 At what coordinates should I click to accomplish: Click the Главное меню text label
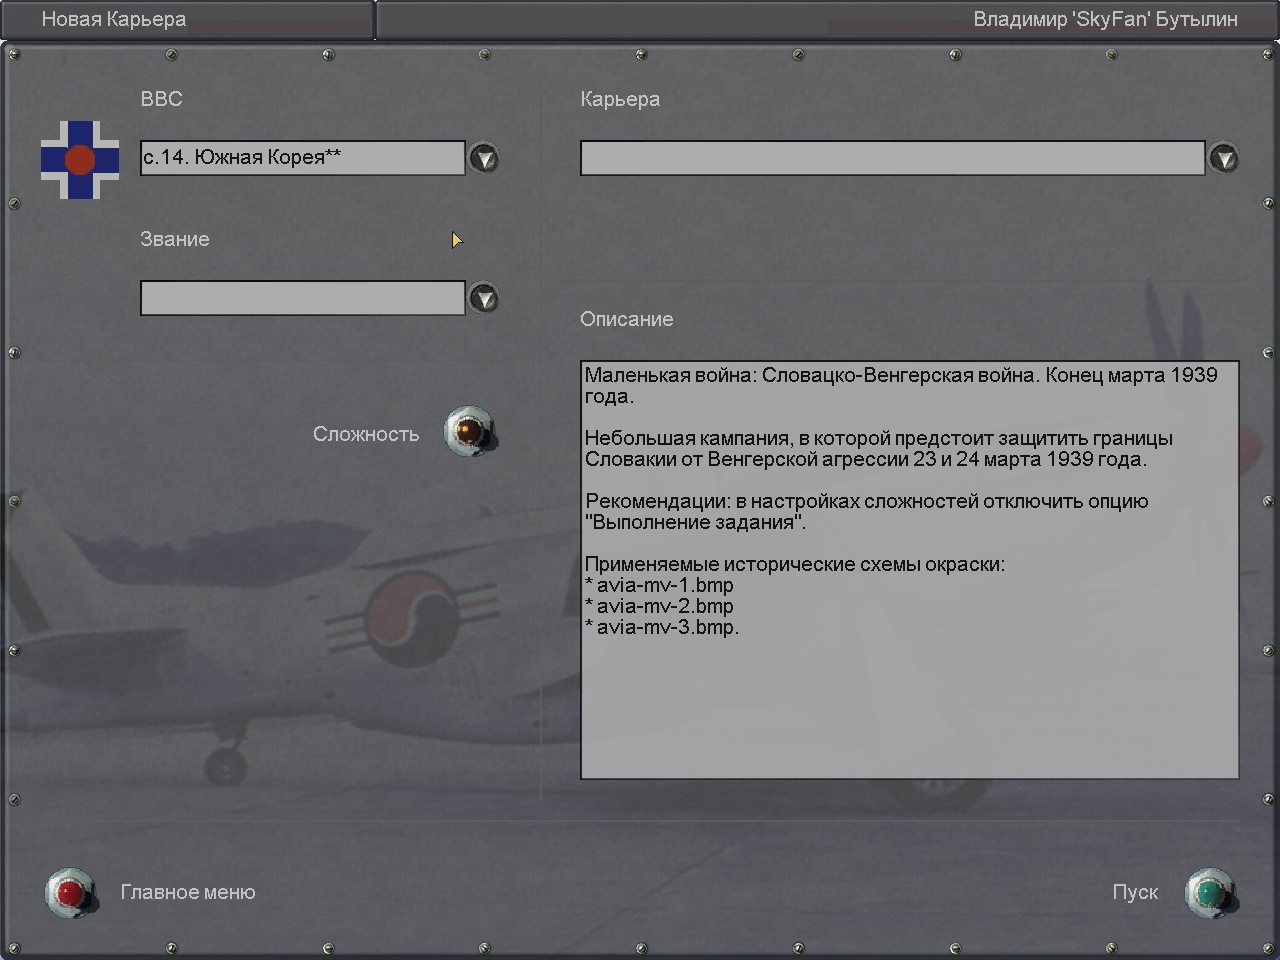click(188, 892)
